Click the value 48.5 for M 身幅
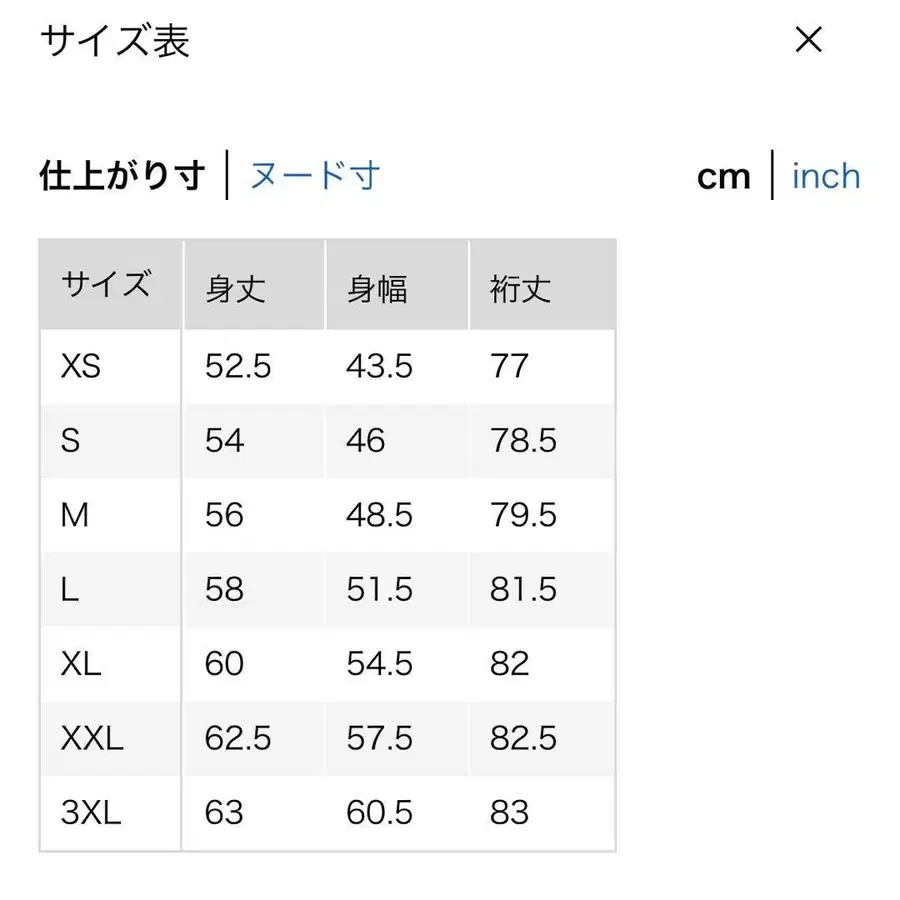This screenshot has height=900, width=900. [381, 515]
